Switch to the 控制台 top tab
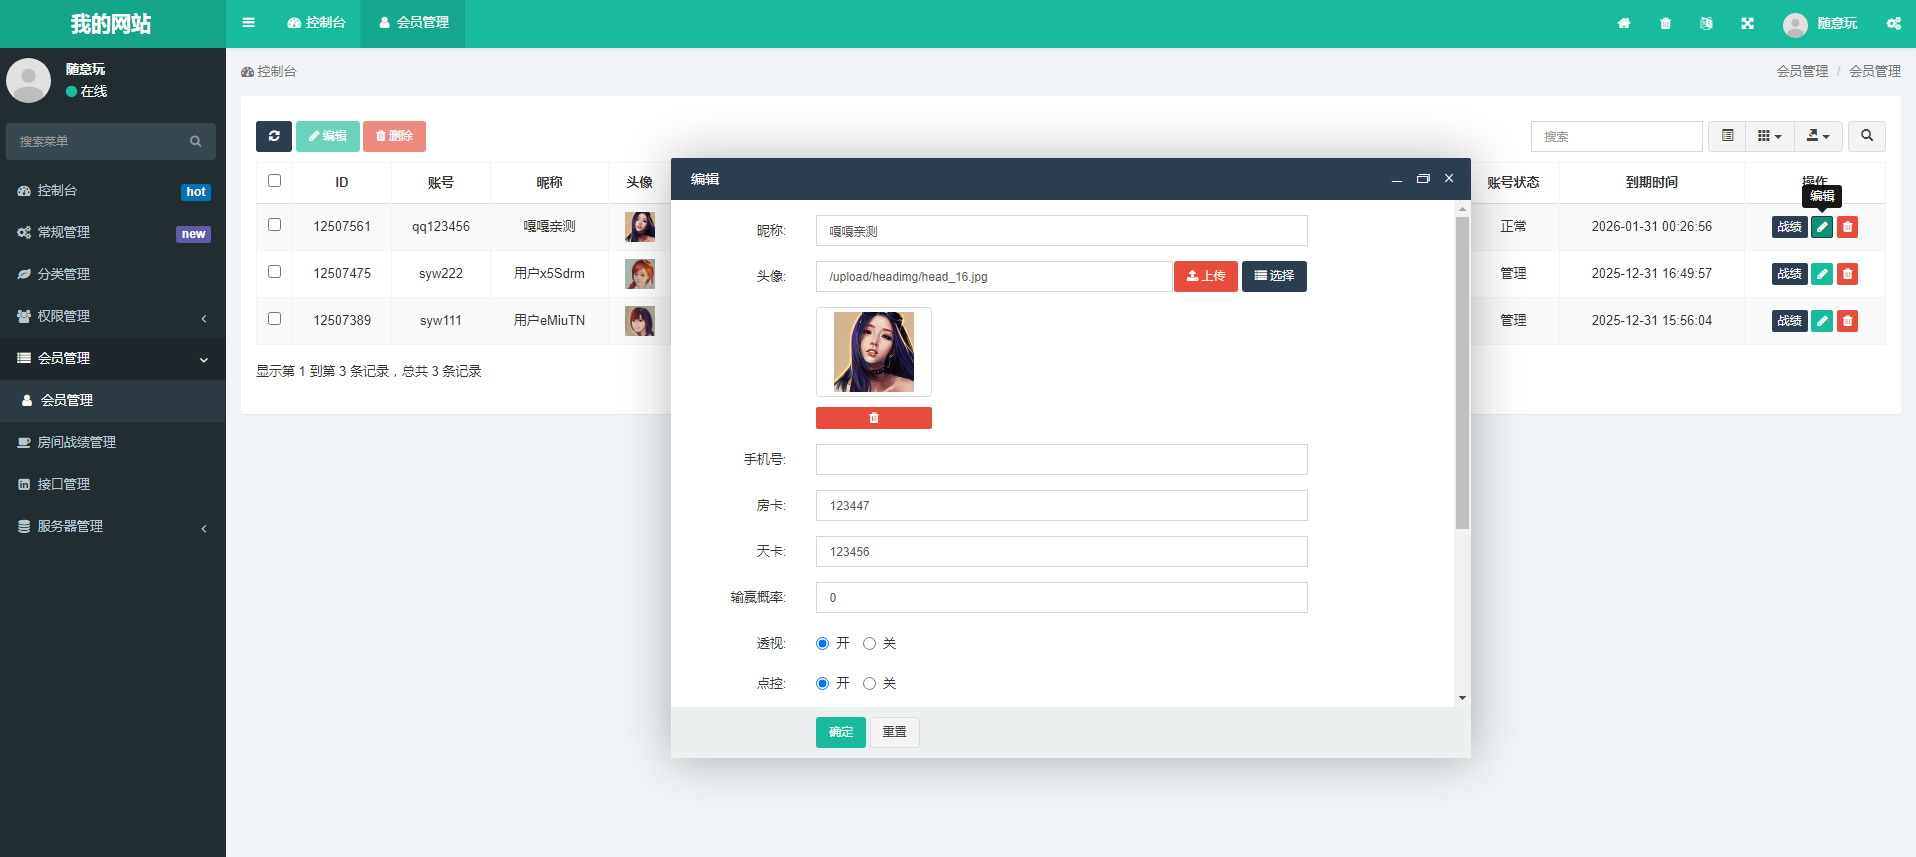This screenshot has height=857, width=1916. click(316, 23)
